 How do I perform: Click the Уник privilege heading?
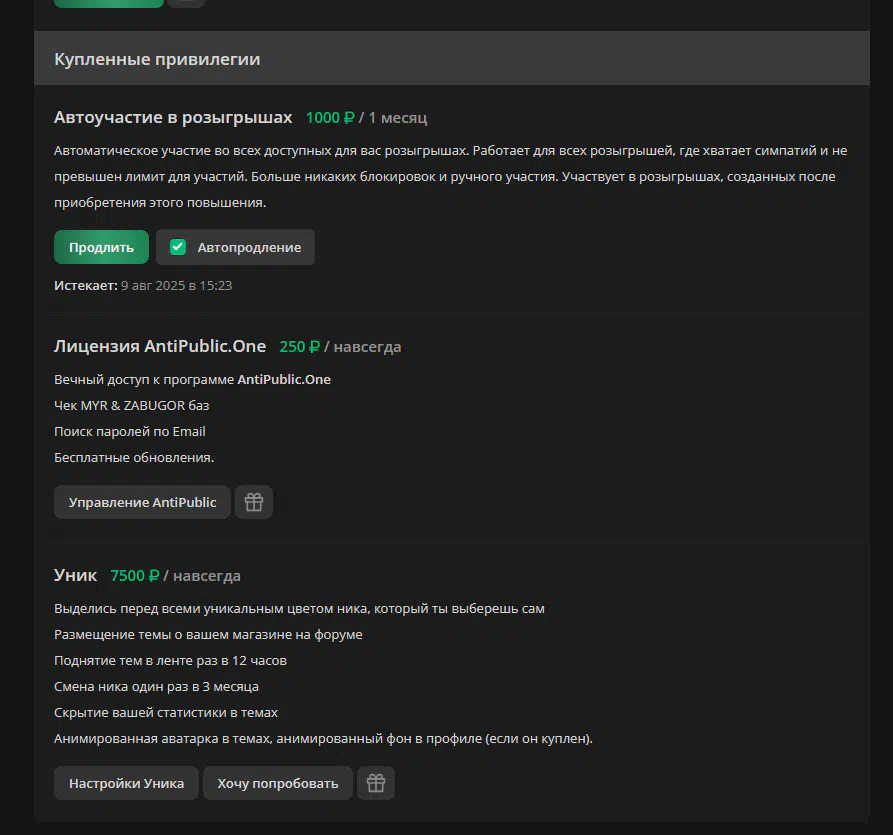[75, 575]
